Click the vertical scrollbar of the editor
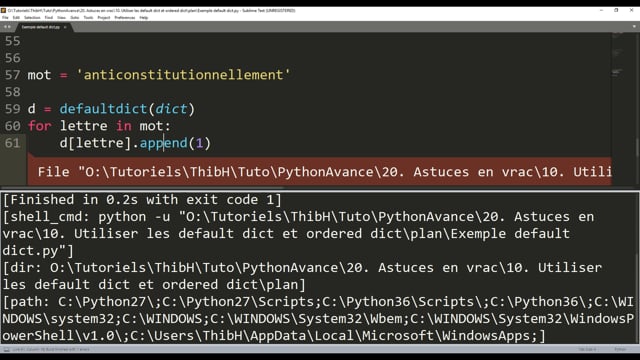Screen dimensions: 640x360 coord(637,147)
